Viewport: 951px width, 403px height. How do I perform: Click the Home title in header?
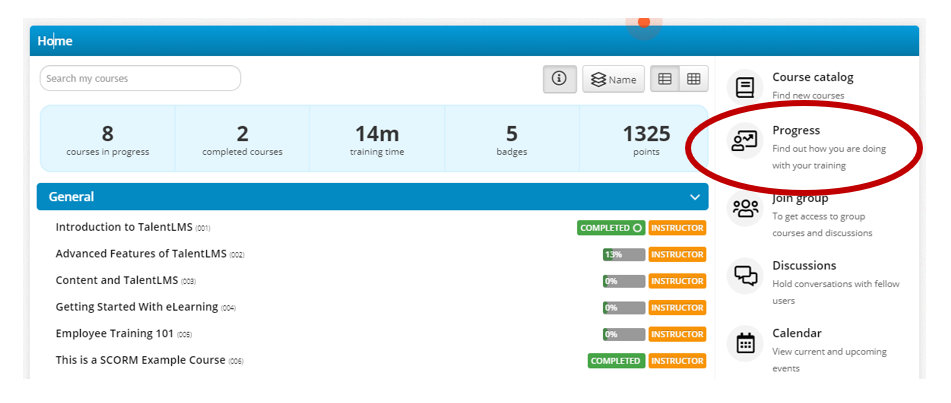pyautogui.click(x=55, y=41)
